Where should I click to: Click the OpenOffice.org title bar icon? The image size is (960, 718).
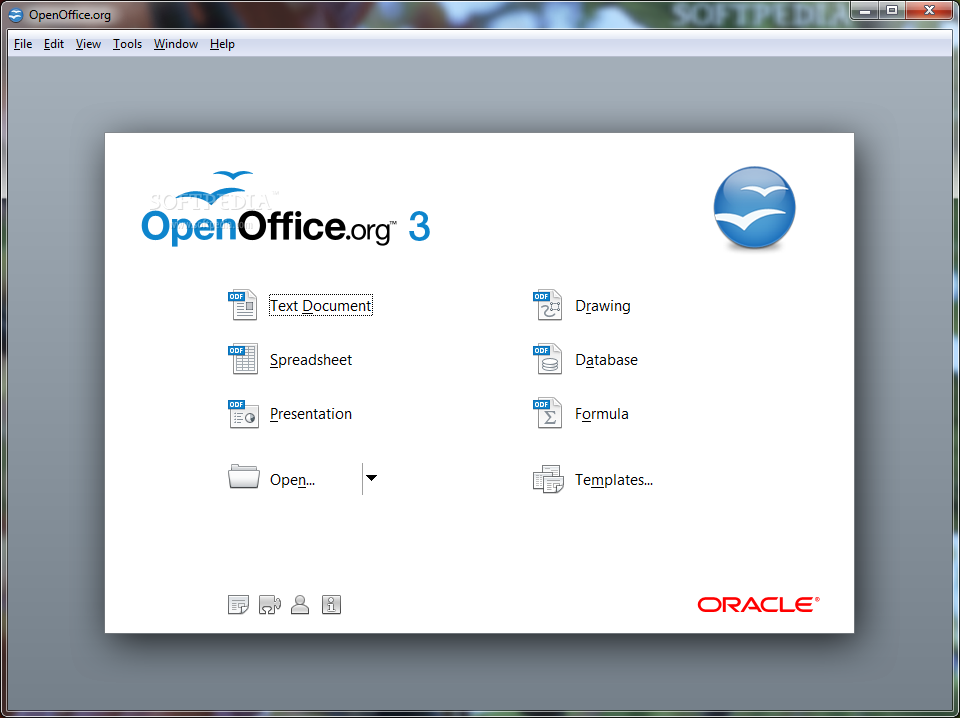pos(16,14)
